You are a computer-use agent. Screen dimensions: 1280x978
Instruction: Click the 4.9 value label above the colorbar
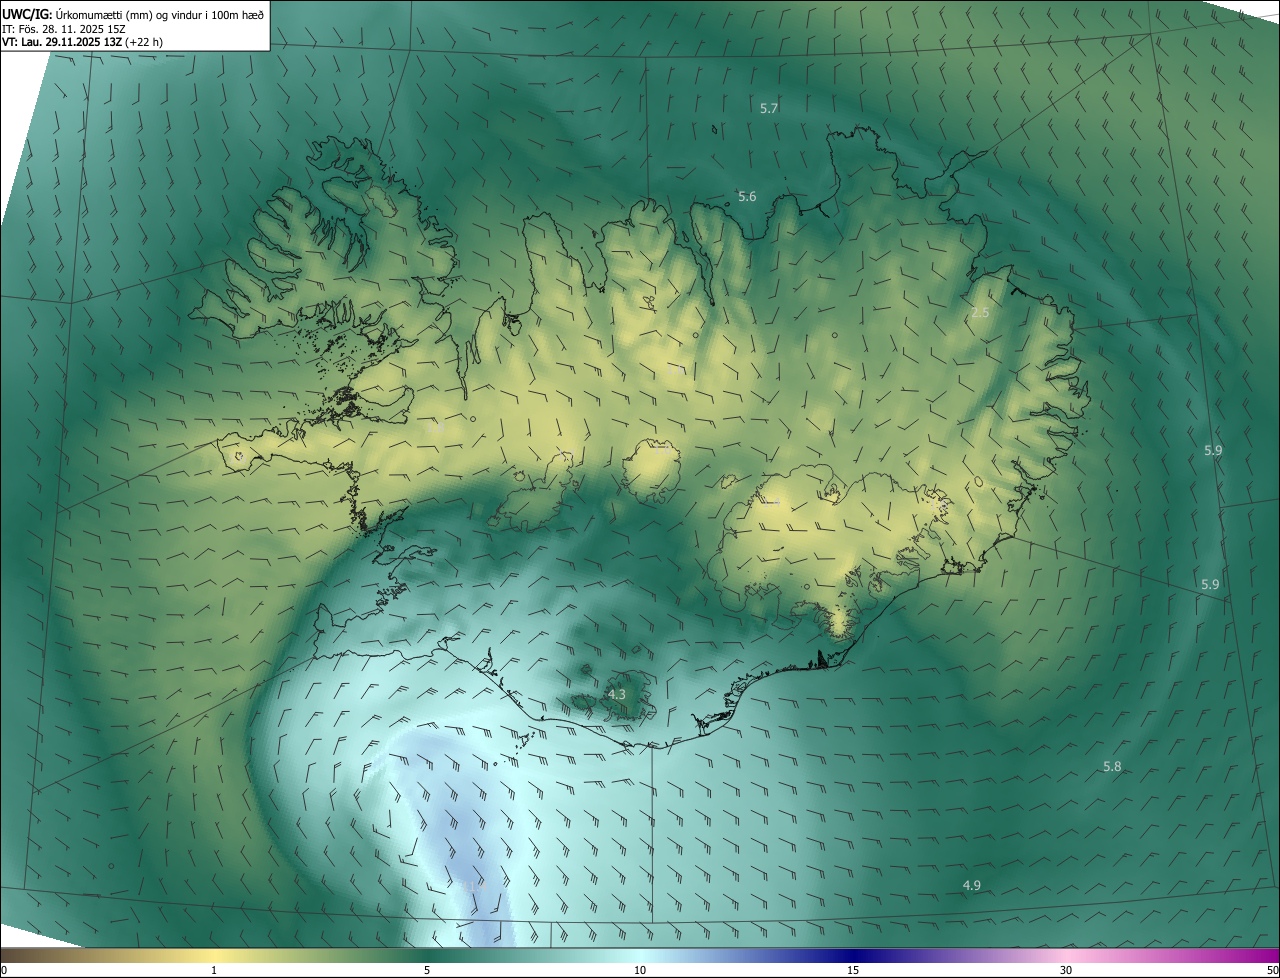click(x=971, y=885)
